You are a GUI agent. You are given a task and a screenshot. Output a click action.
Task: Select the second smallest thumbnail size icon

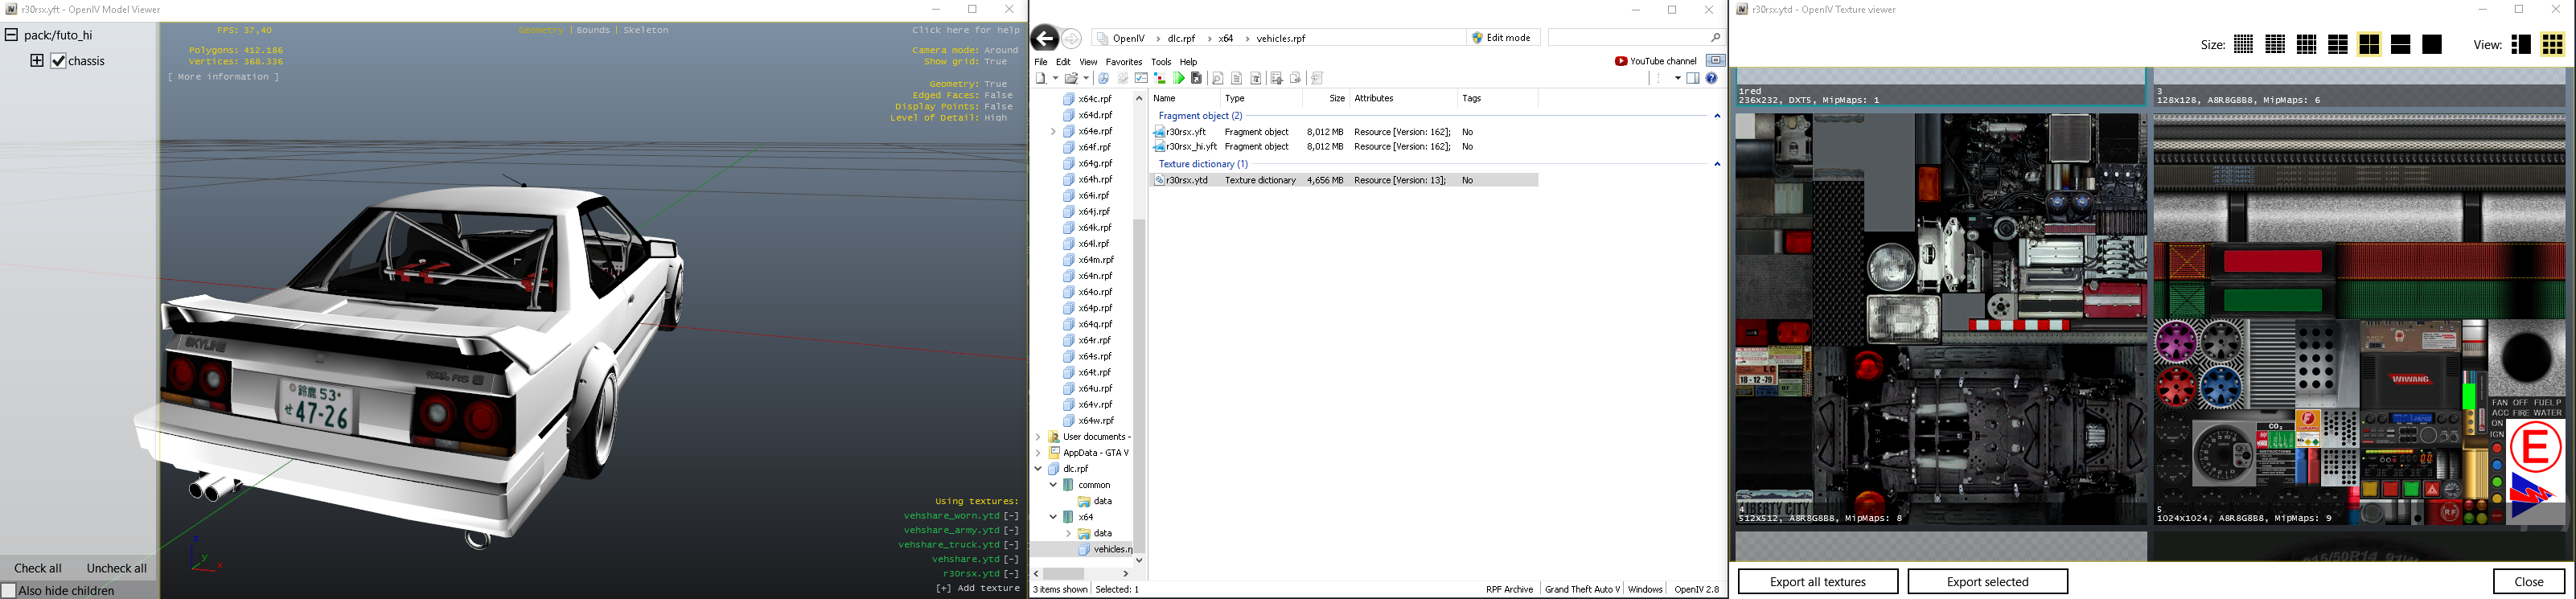pos(2275,45)
